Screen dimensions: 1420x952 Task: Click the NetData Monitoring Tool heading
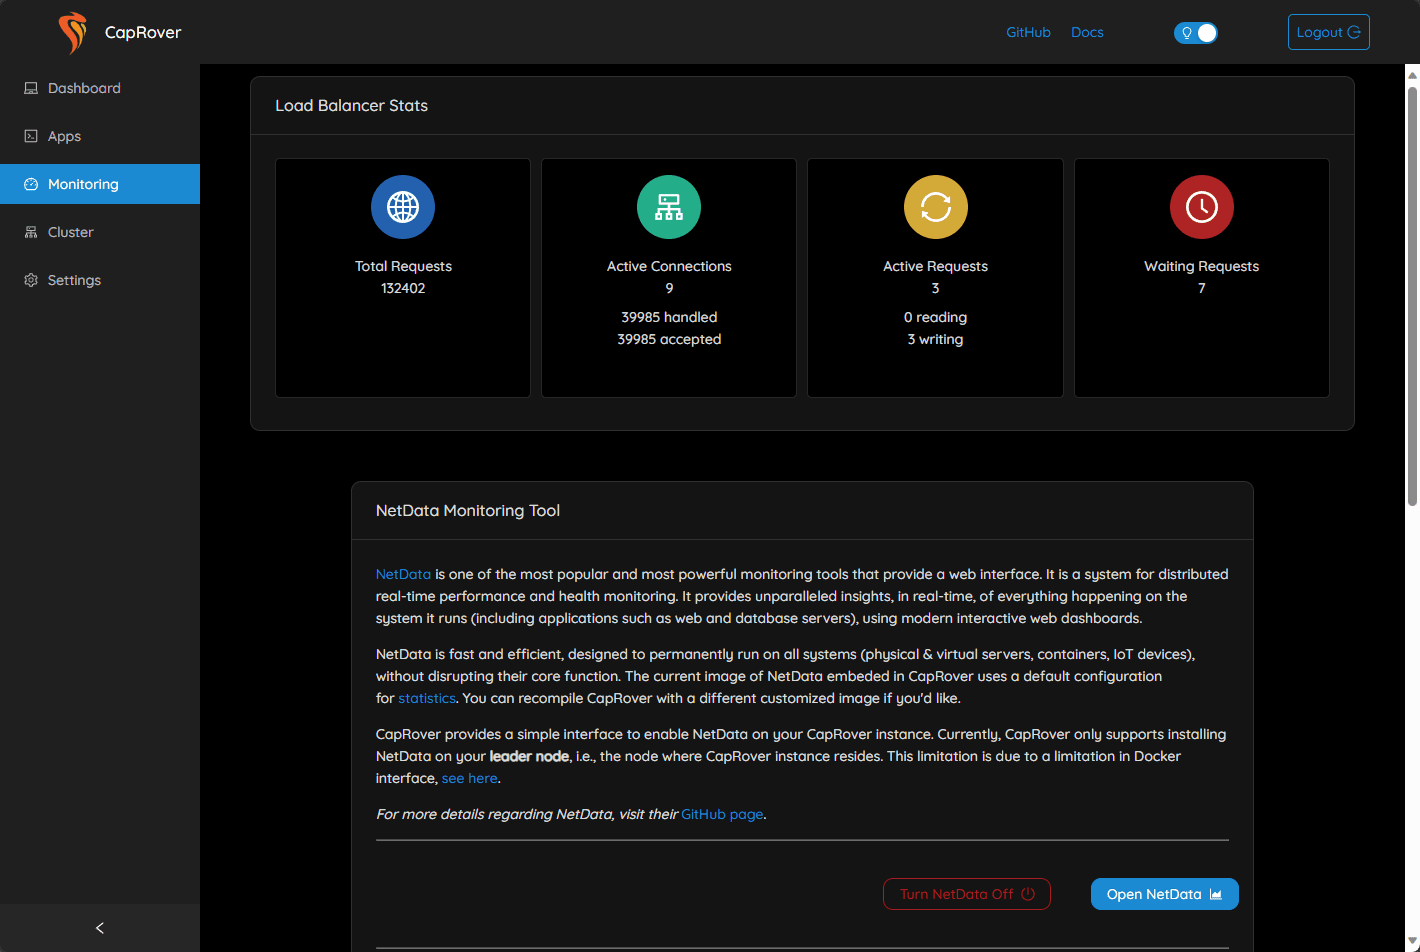[x=468, y=510]
